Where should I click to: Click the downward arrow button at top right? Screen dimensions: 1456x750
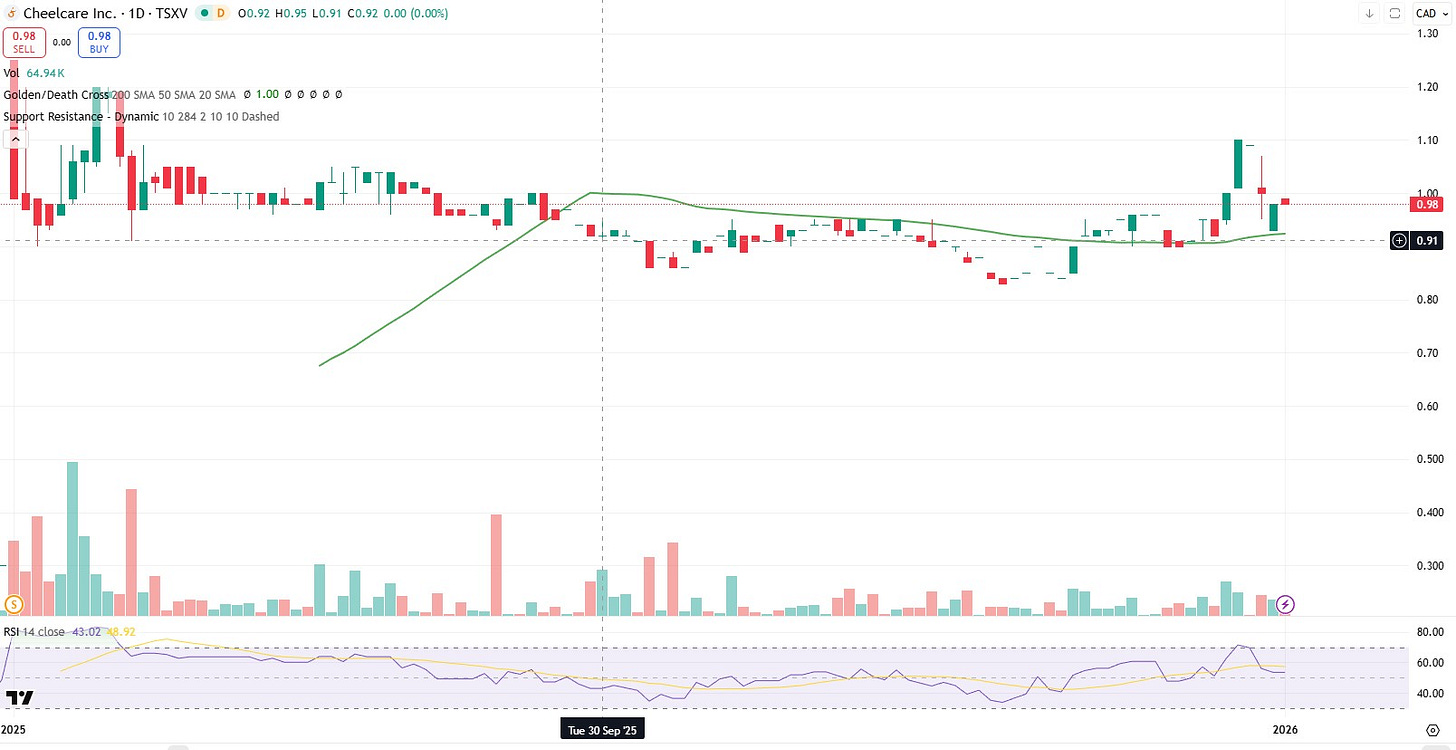coord(1369,13)
